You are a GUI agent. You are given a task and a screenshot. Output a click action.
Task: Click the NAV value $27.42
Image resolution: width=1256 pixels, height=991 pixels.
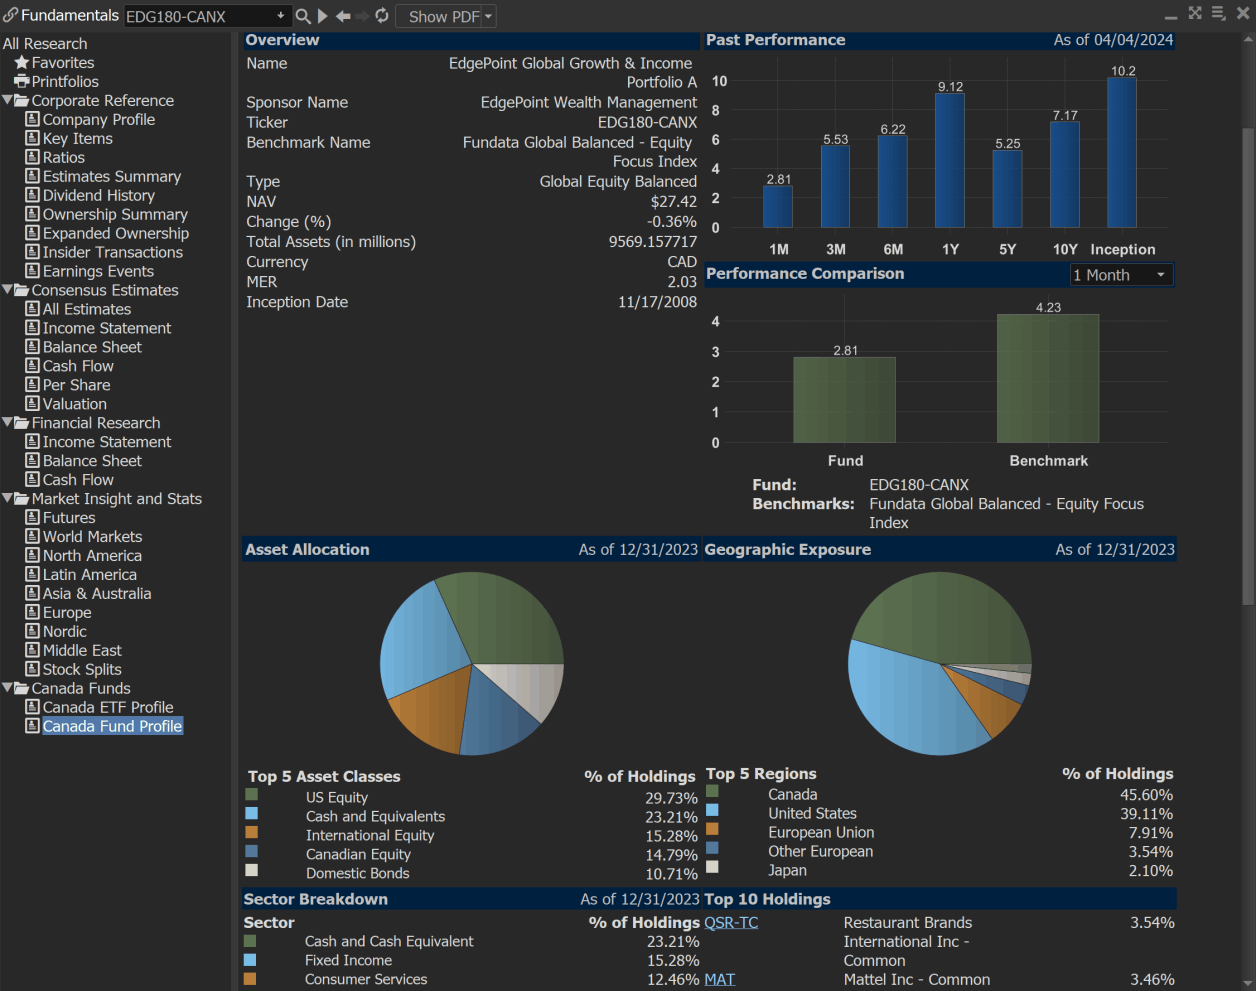674,202
